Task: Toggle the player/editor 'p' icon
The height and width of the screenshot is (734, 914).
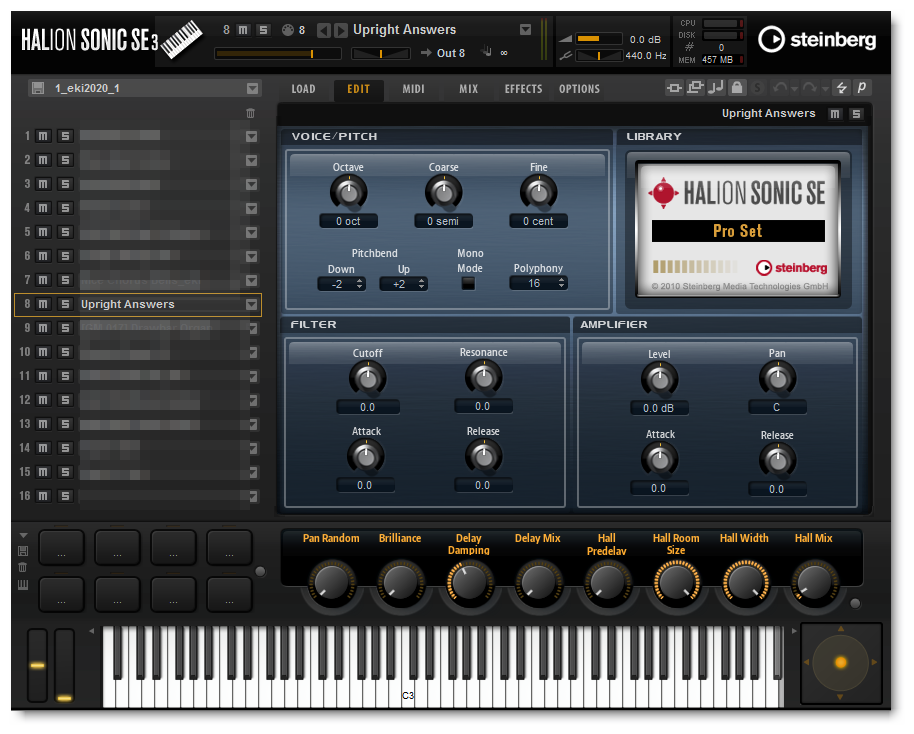Action: 862,88
